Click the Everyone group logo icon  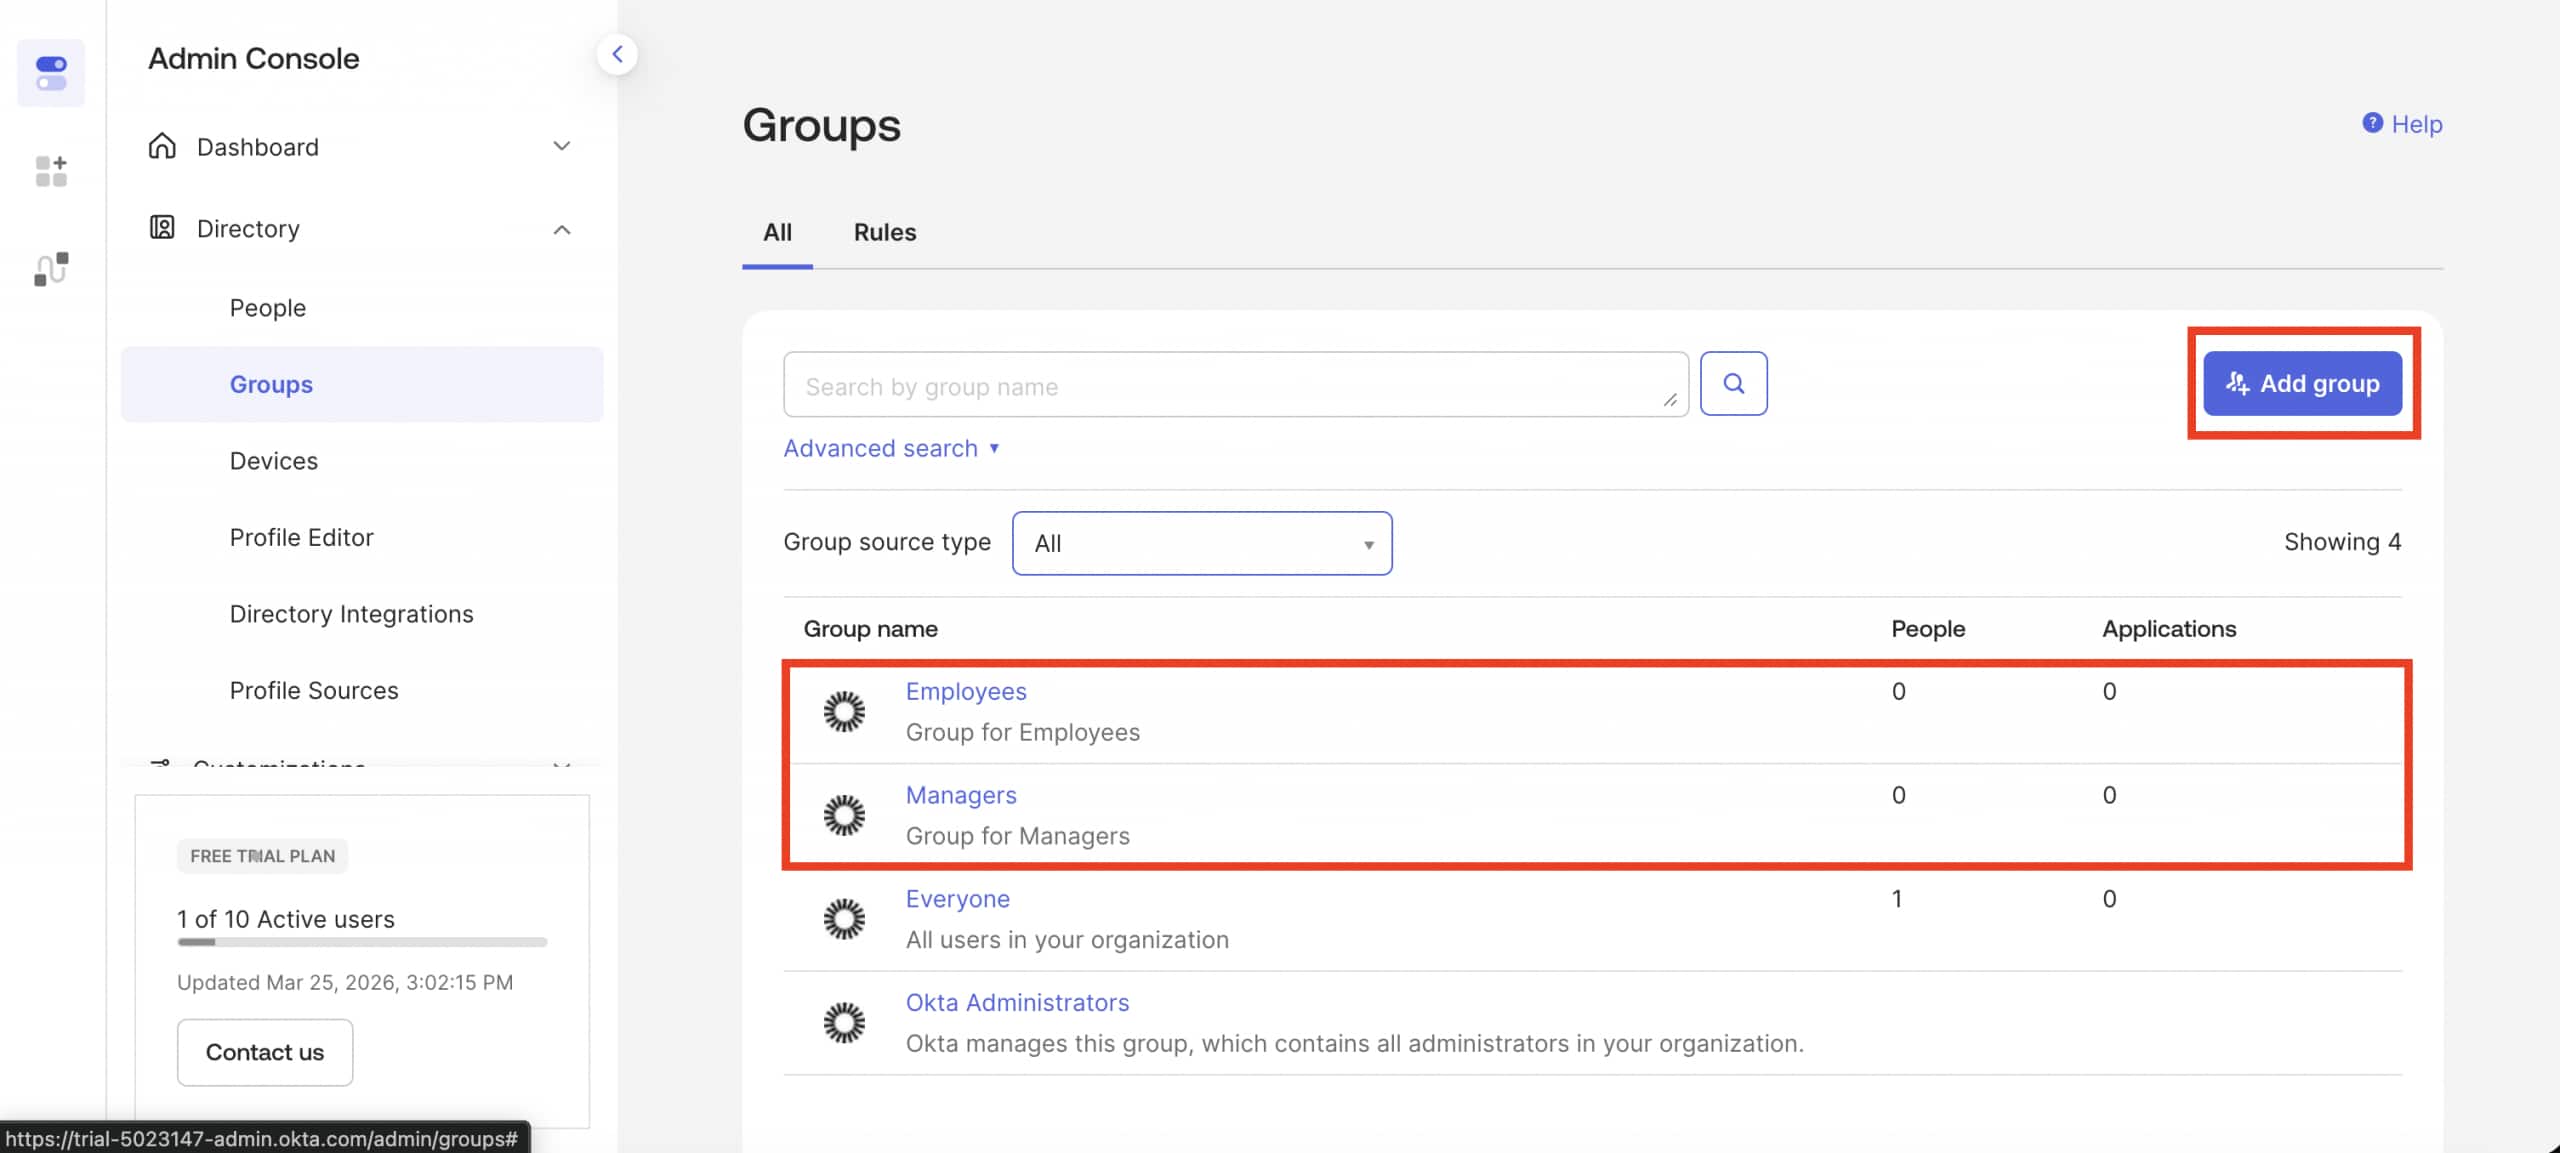point(843,919)
